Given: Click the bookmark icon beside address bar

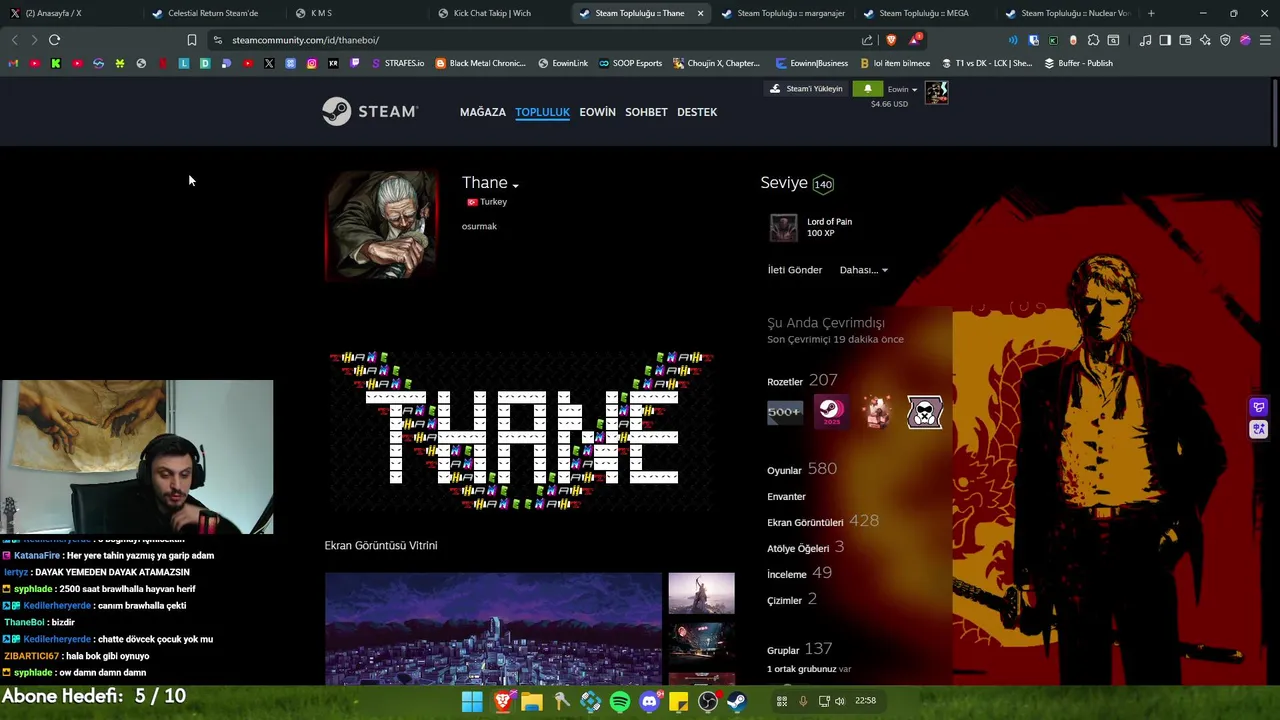Looking at the screenshot, I should pyautogui.click(x=191, y=40).
